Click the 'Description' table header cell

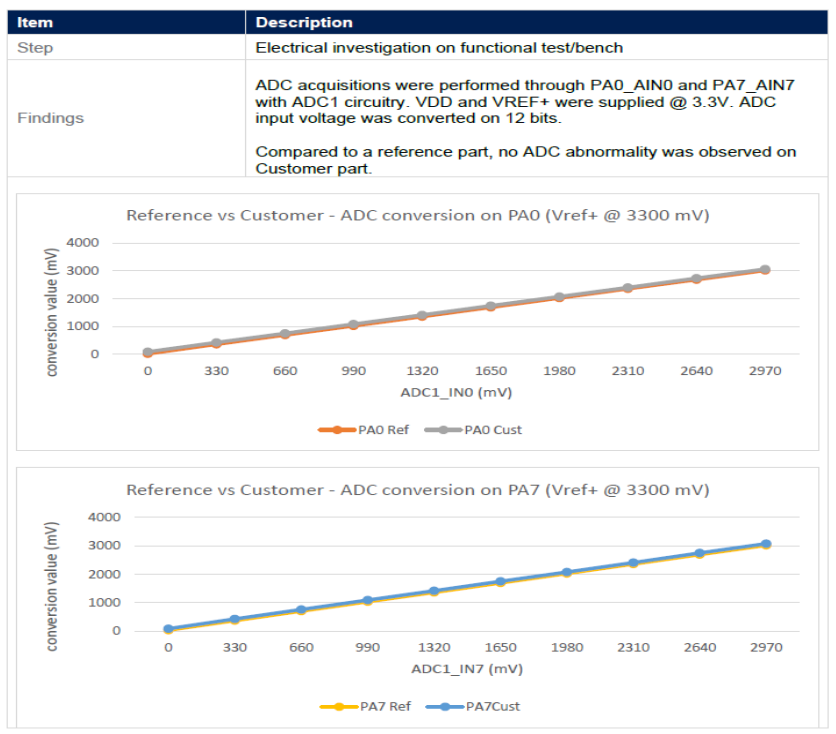point(536,22)
